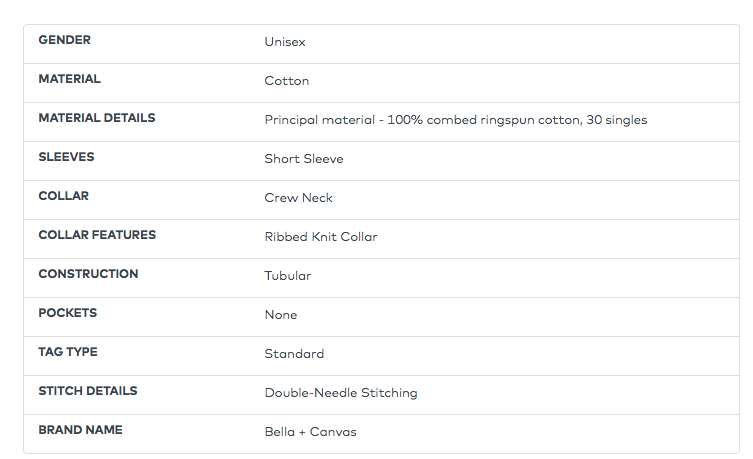Click the SLEEVES row label

click(x=66, y=157)
